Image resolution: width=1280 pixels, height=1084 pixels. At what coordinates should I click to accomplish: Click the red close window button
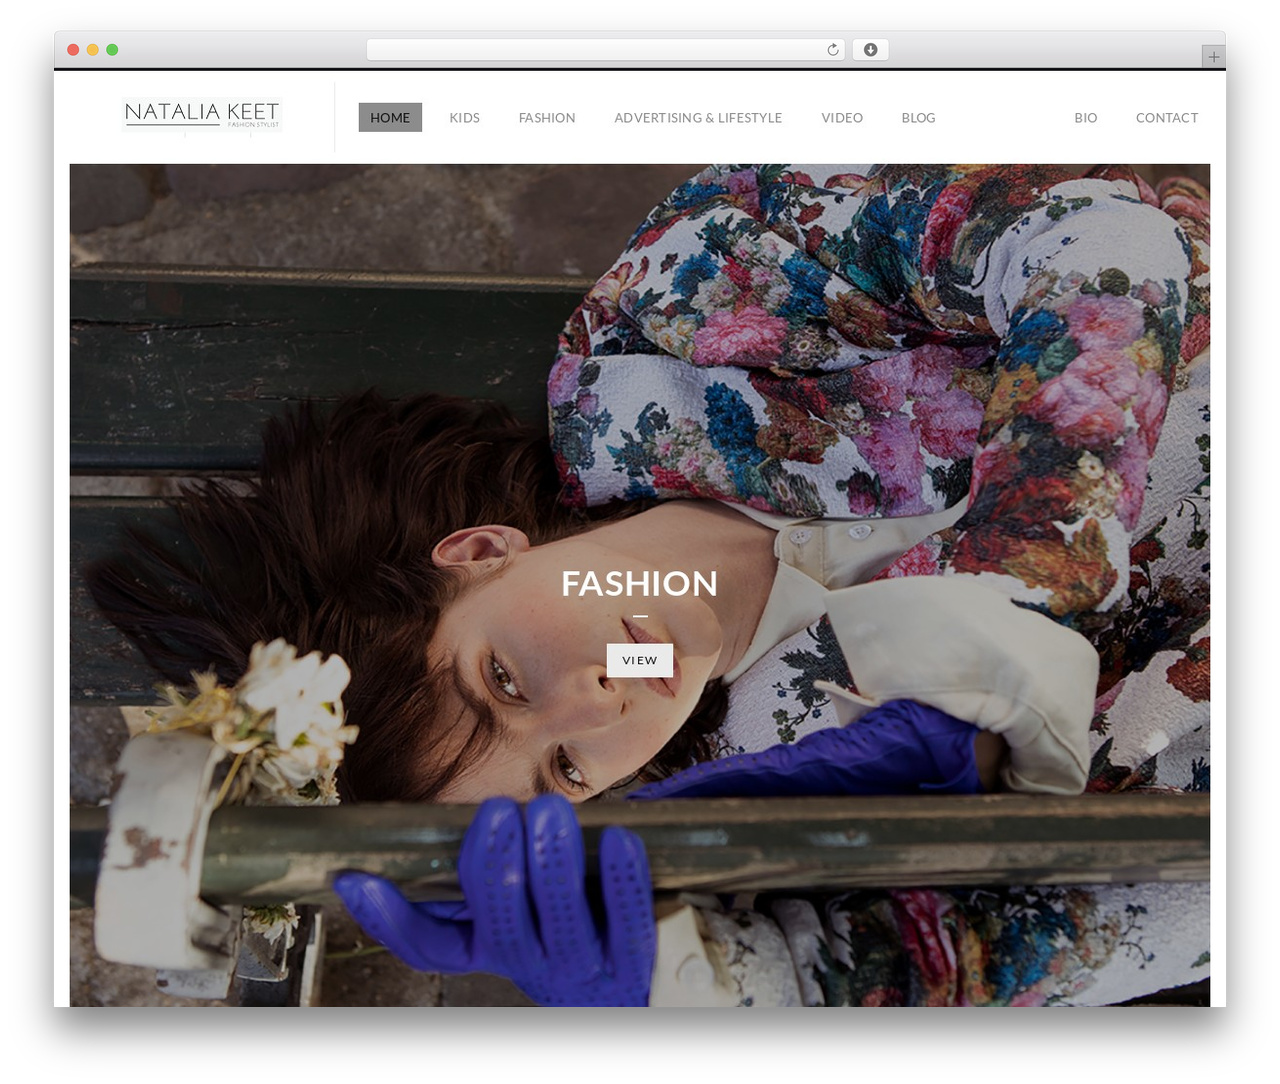73,50
